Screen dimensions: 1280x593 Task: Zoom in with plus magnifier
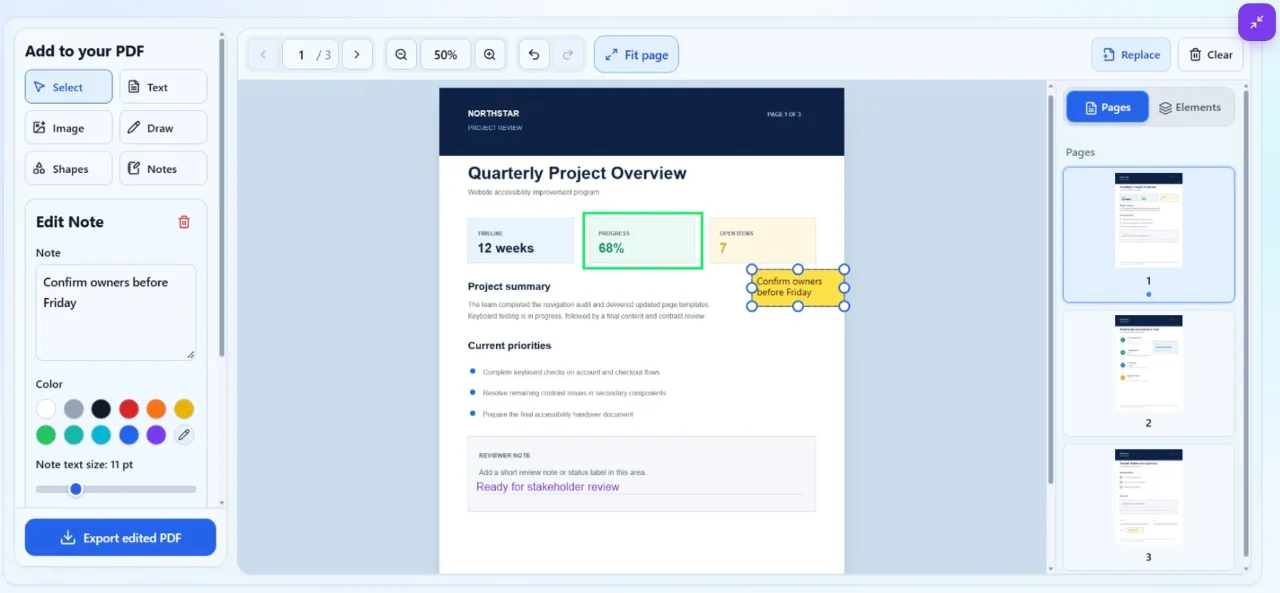pyautogui.click(x=489, y=55)
